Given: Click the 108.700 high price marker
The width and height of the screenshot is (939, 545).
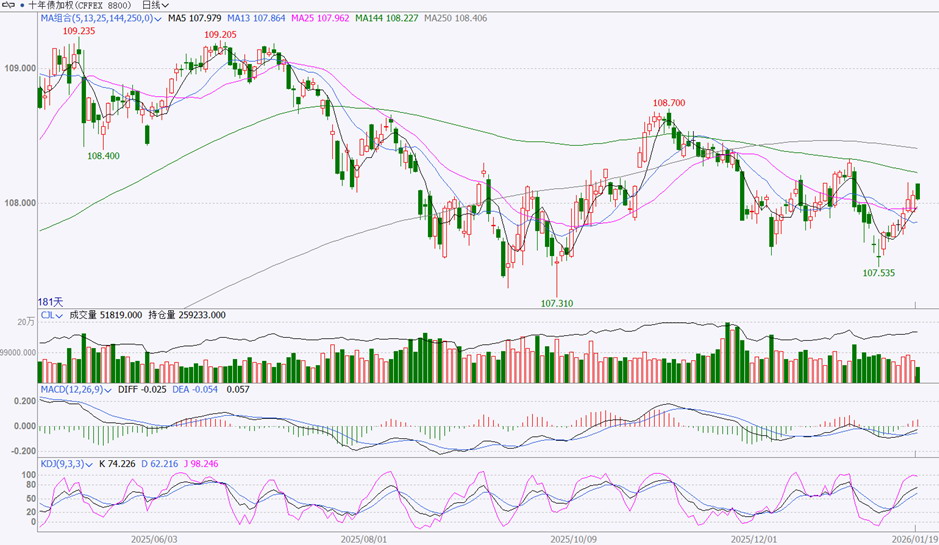Looking at the screenshot, I should pyautogui.click(x=669, y=103).
